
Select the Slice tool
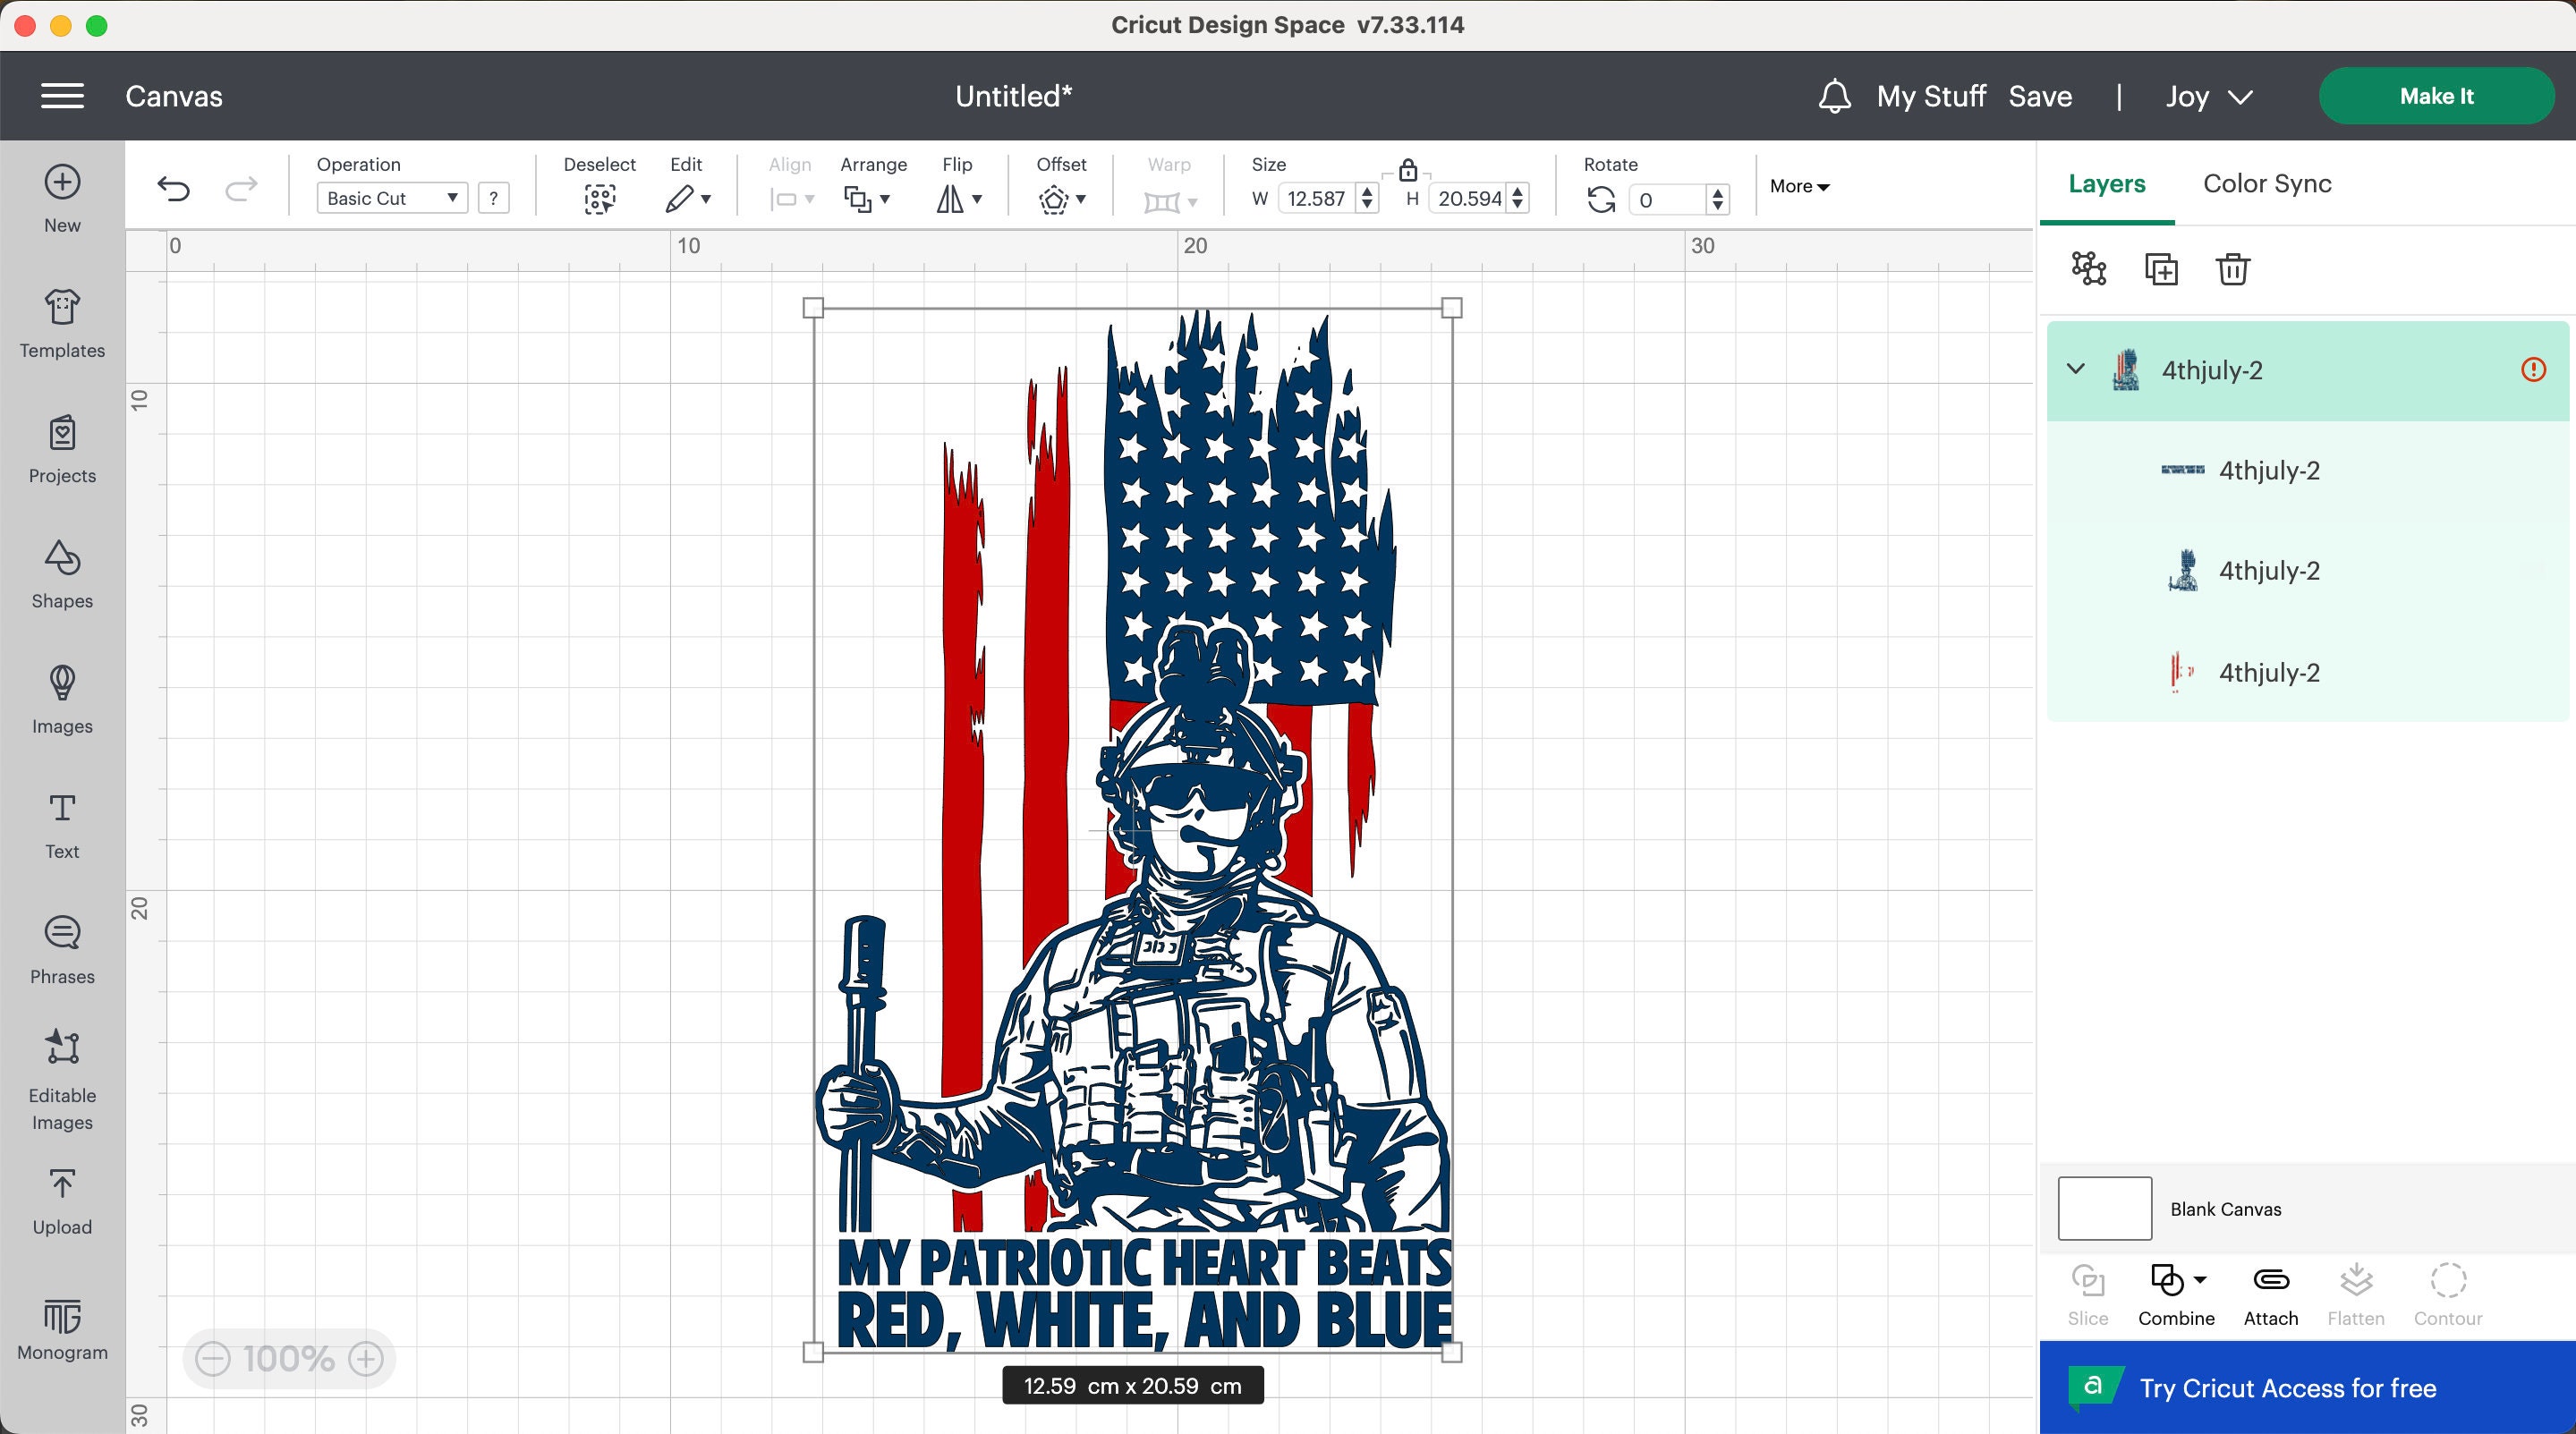pyautogui.click(x=2087, y=1295)
